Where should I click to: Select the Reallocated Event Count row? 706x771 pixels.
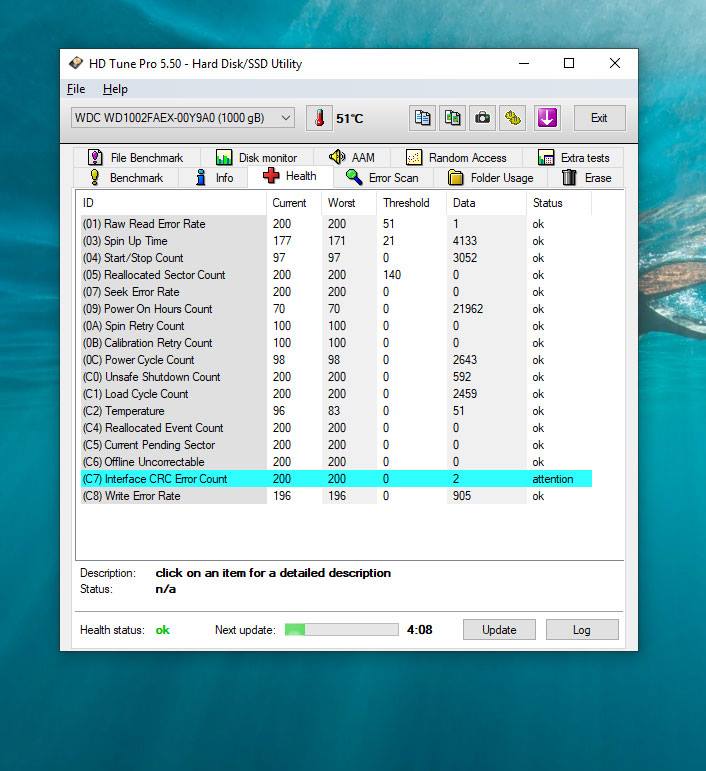point(336,428)
